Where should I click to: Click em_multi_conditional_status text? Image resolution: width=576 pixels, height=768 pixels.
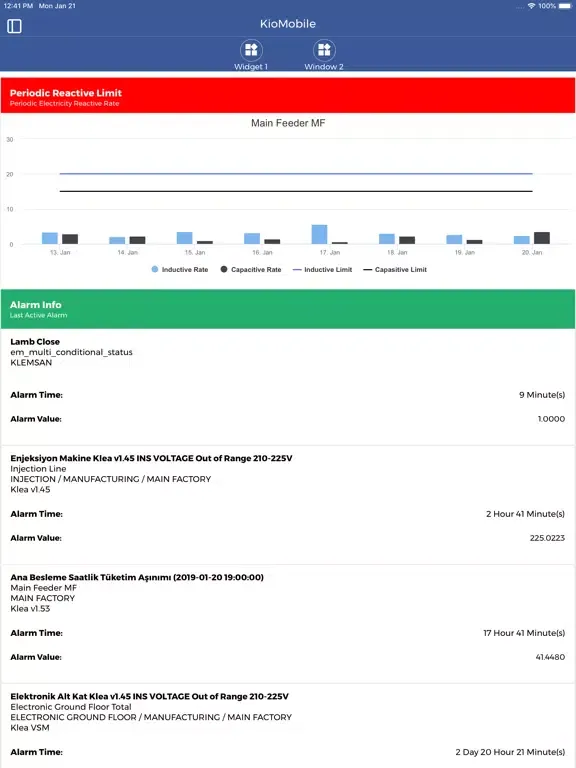[x=72, y=352]
